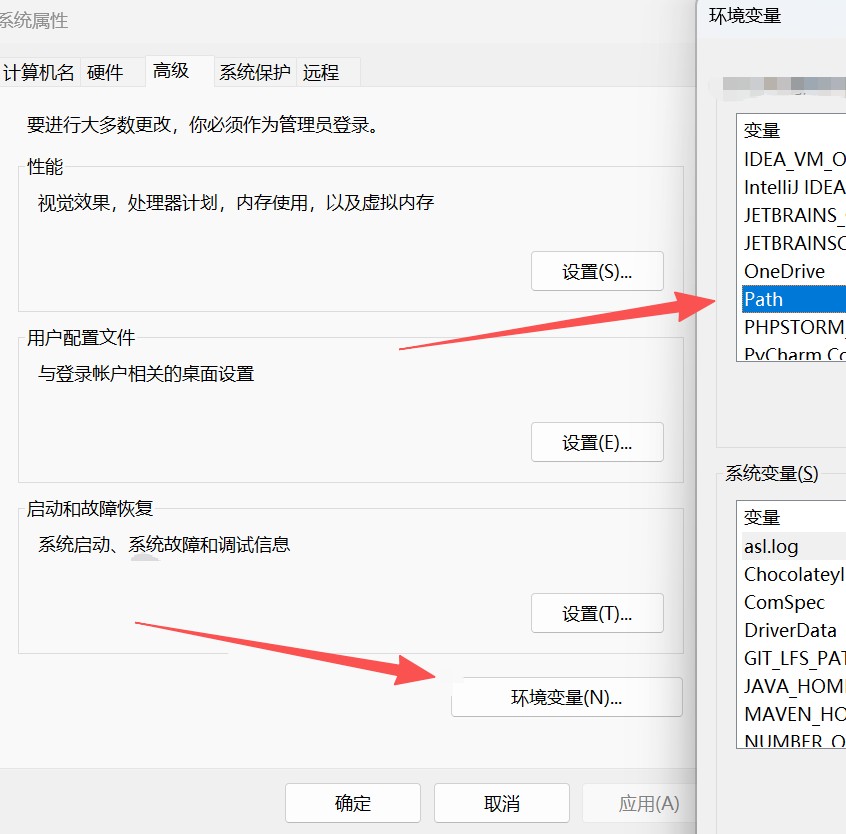The width and height of the screenshot is (846, 834).
Task: Click the 取消 button
Action: (502, 803)
